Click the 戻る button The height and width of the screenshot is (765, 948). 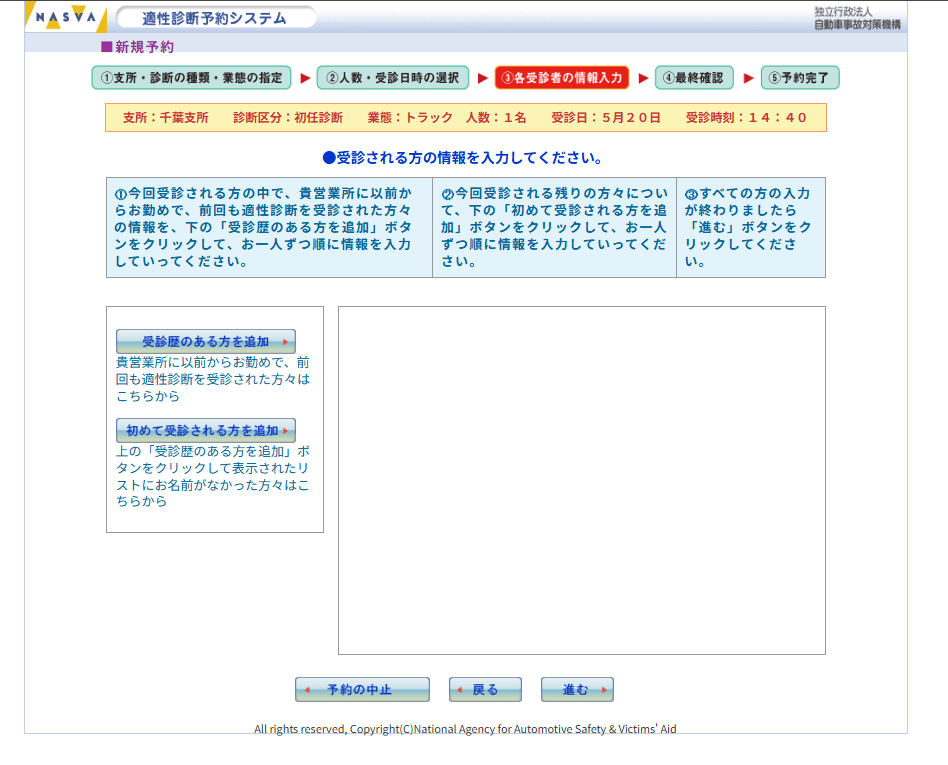tap(485, 689)
